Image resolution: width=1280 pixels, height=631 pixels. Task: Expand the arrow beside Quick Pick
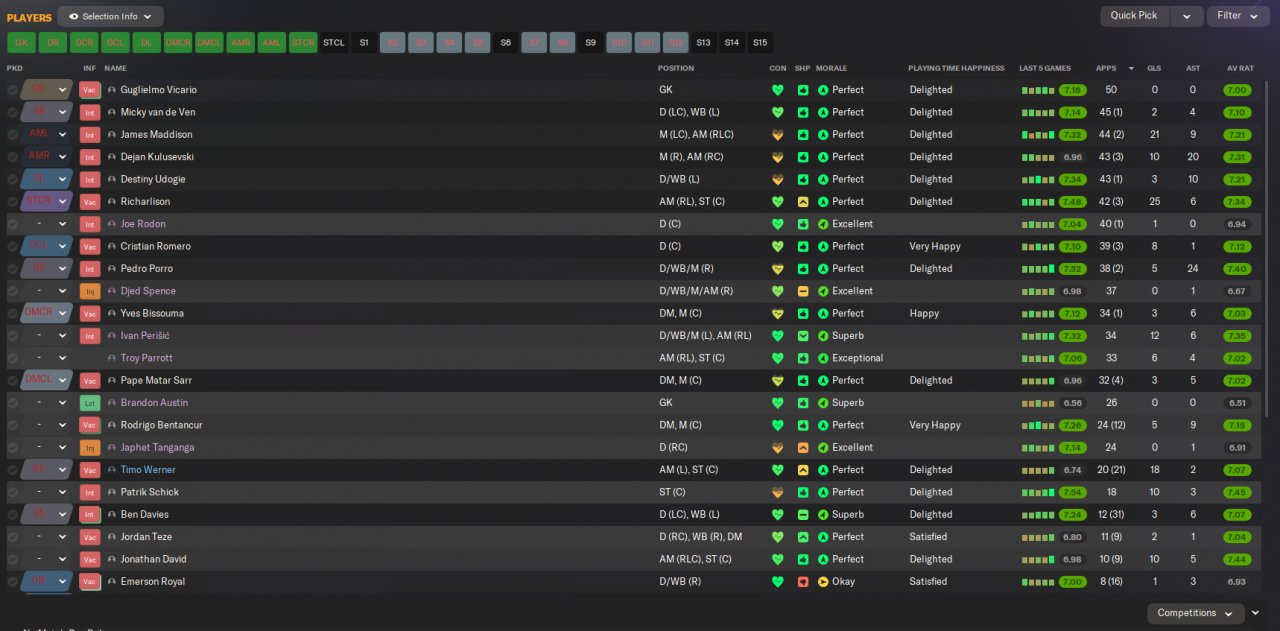tap(1187, 16)
